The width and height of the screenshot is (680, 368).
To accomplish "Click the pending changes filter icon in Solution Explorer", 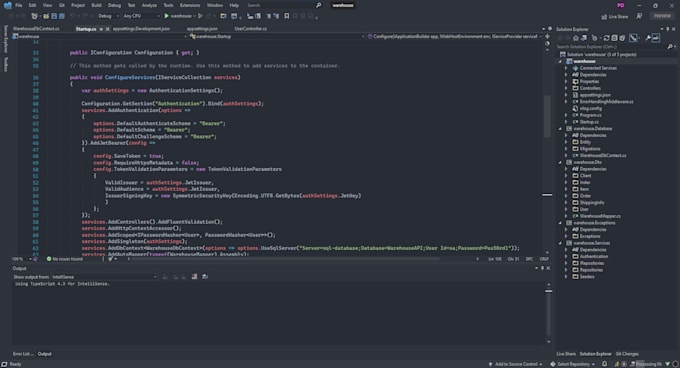I will [595, 38].
